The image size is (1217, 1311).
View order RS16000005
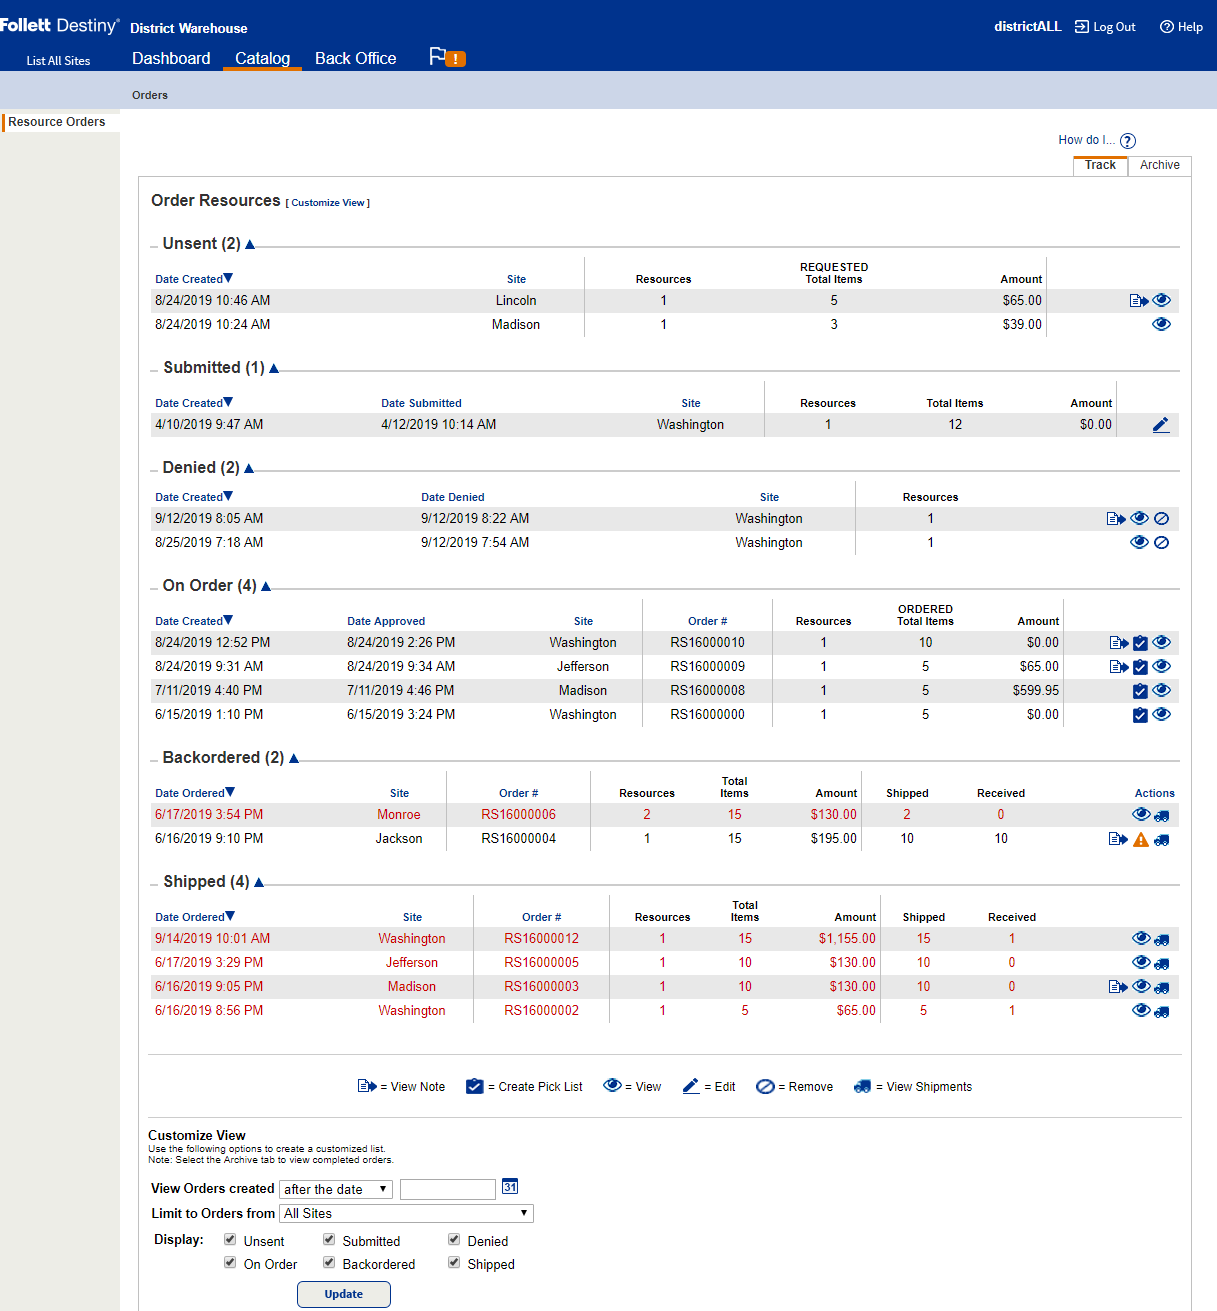click(1141, 962)
